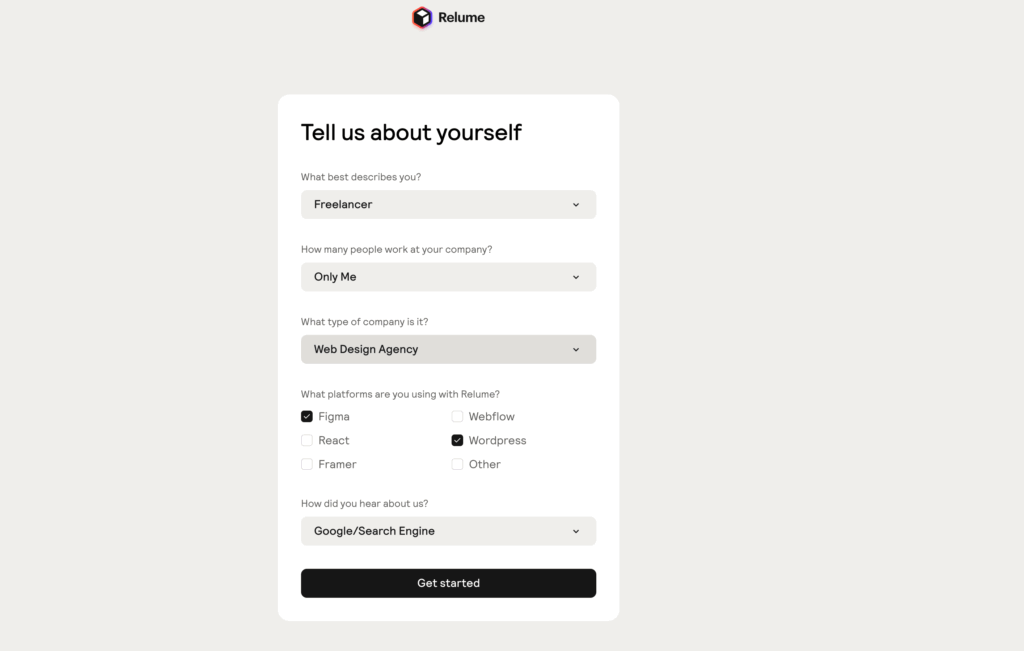Click the Relume wordmark text
This screenshot has width=1024, height=651.
(x=461, y=17)
